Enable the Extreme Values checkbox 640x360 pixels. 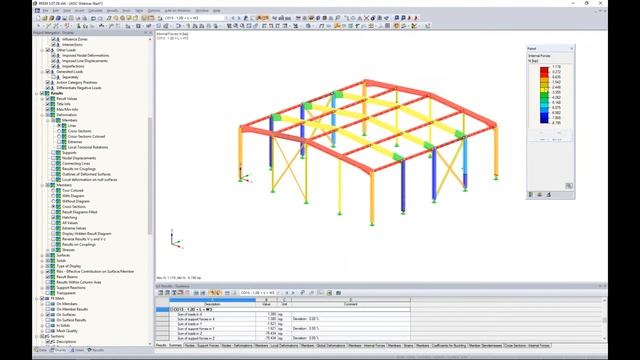coord(53,228)
